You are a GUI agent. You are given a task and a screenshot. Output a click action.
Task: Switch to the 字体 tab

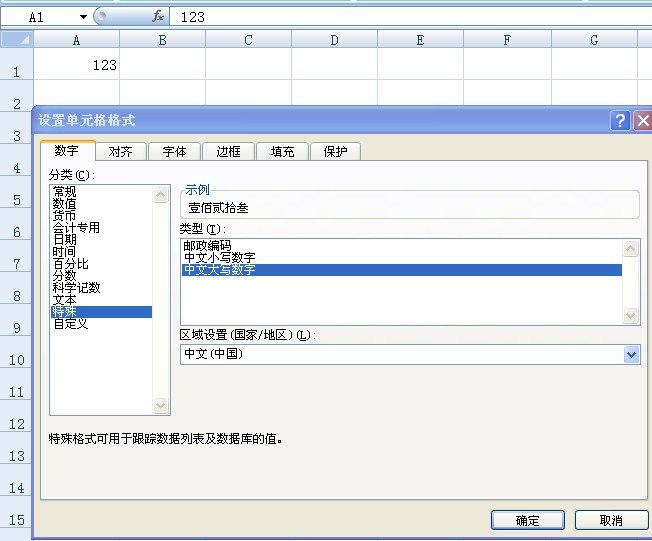174,152
